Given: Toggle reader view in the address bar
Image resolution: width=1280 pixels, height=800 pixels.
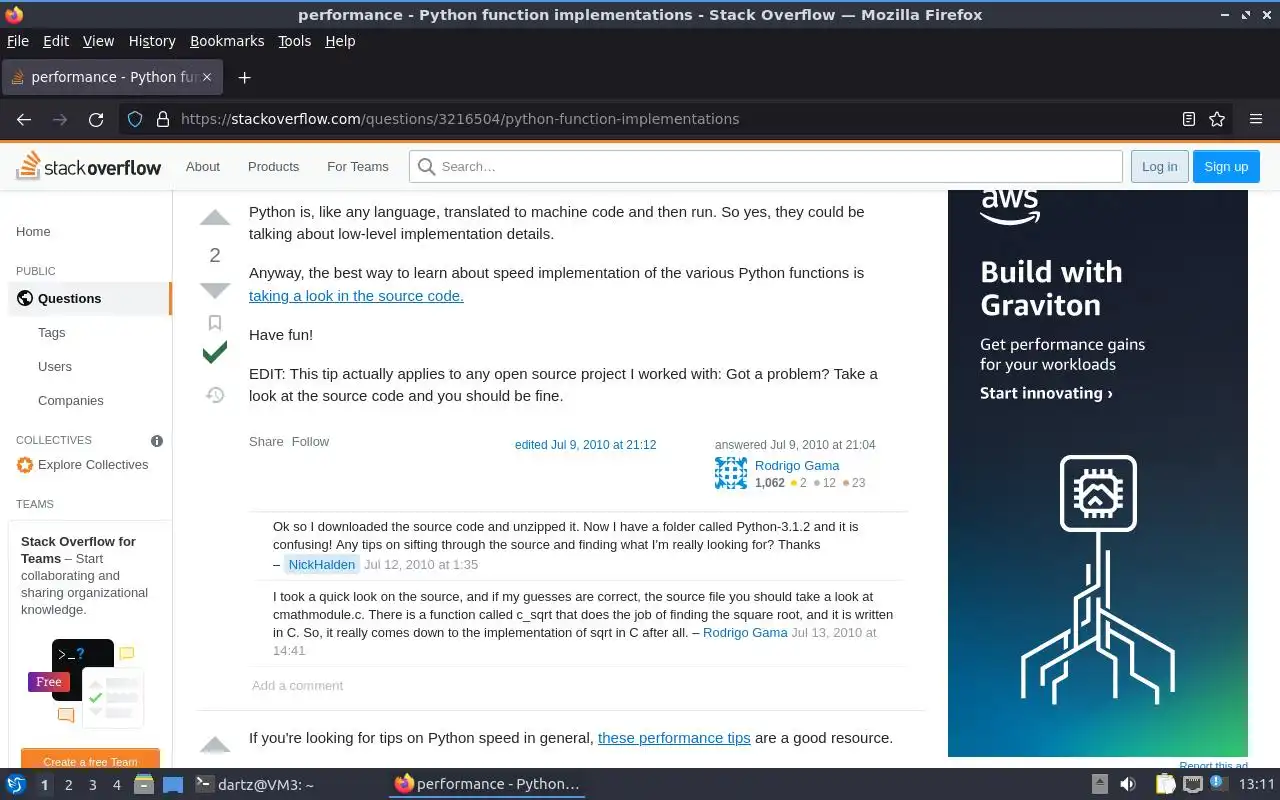Looking at the screenshot, I should click(1189, 119).
